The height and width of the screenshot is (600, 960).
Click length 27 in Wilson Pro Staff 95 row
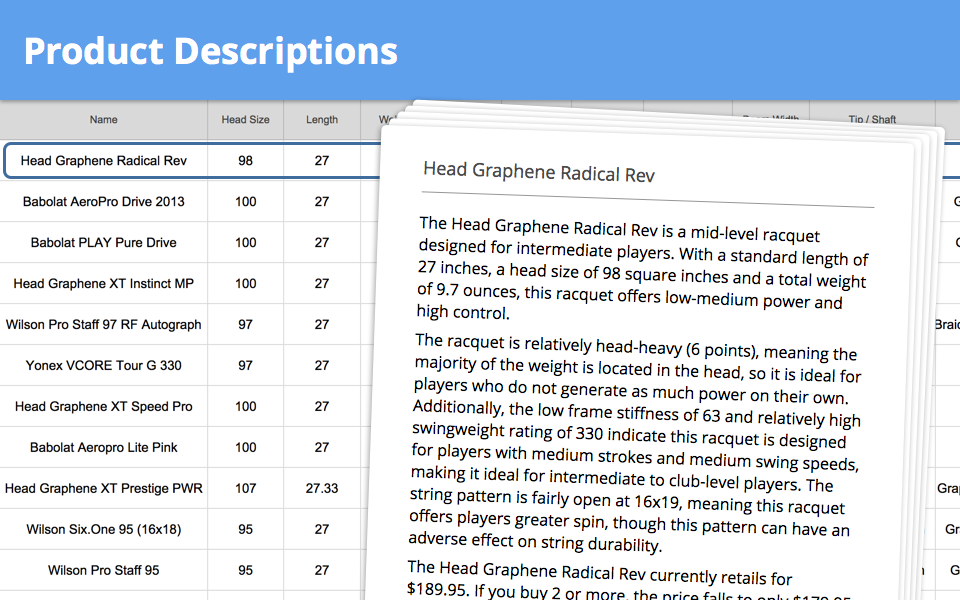(322, 571)
